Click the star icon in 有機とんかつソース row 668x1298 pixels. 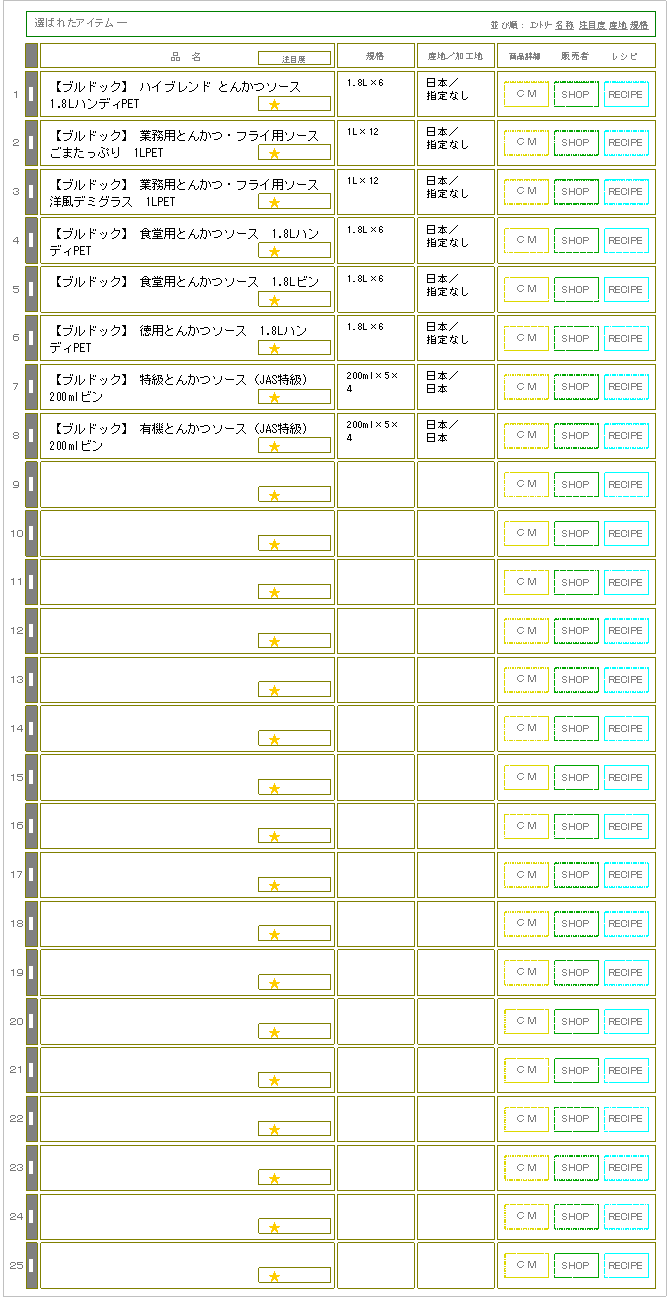pos(274,447)
